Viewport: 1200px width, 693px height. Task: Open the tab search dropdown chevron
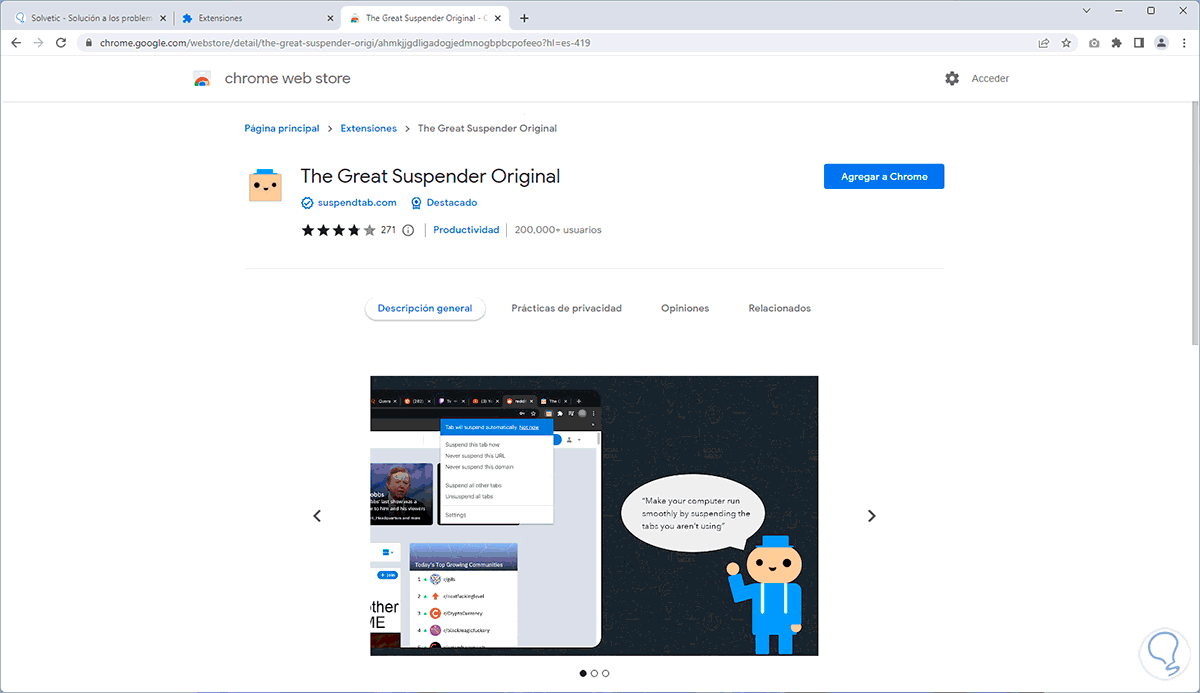coord(1087,10)
